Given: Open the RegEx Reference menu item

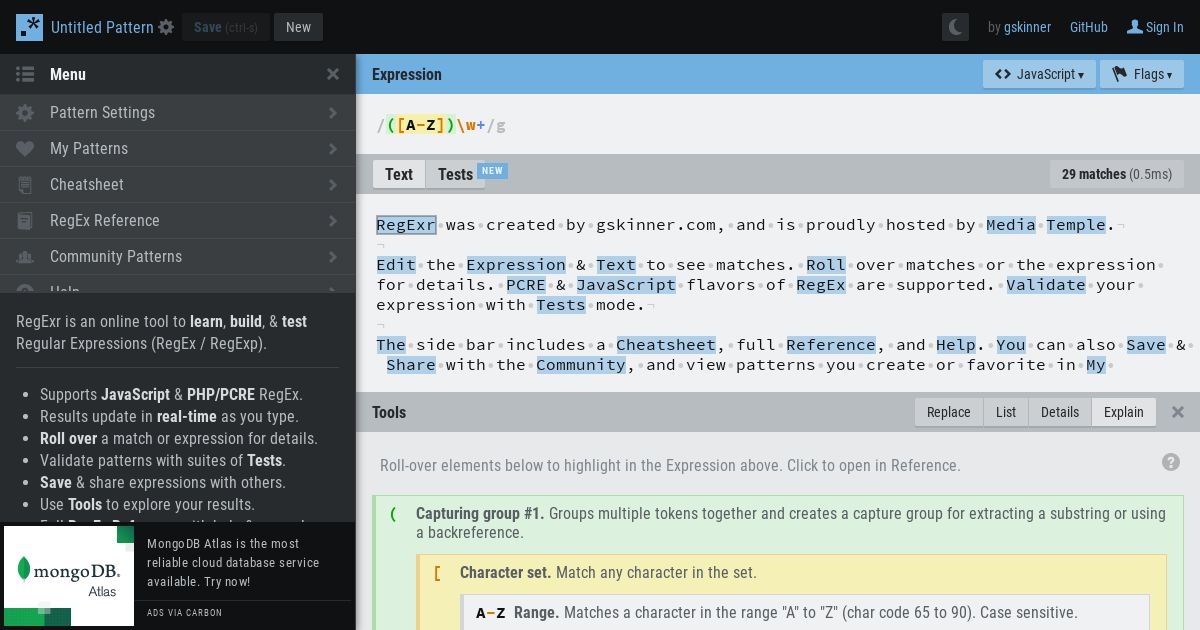Looking at the screenshot, I should 177,221.
